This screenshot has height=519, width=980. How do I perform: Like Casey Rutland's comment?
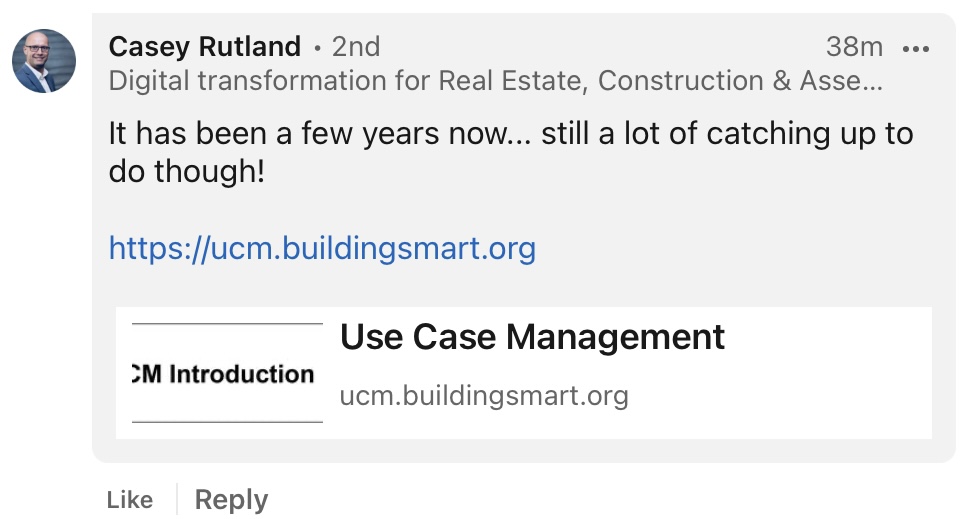click(x=130, y=499)
